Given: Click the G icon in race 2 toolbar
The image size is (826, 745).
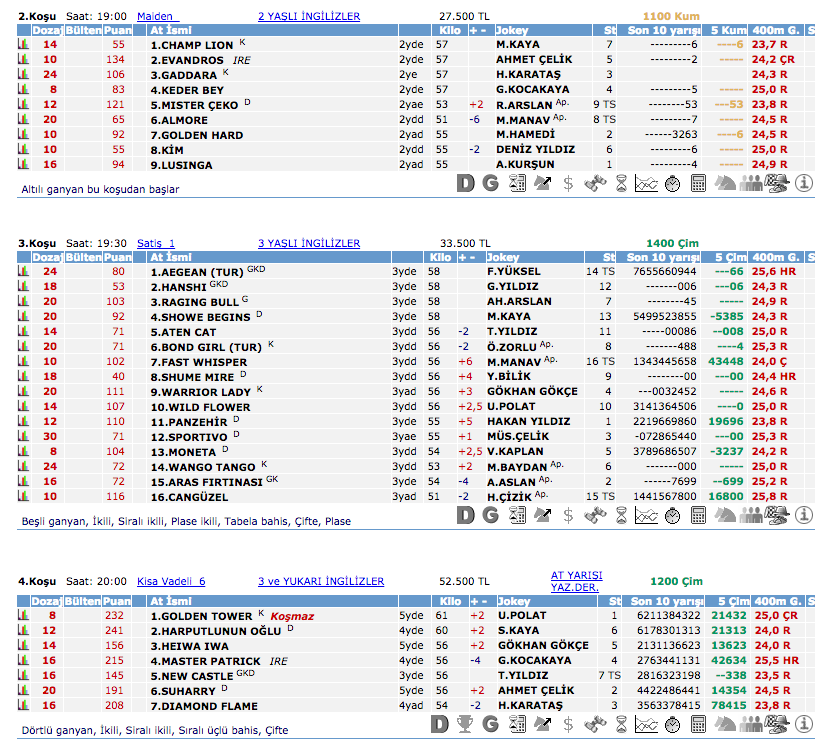Looking at the screenshot, I should tap(490, 183).
